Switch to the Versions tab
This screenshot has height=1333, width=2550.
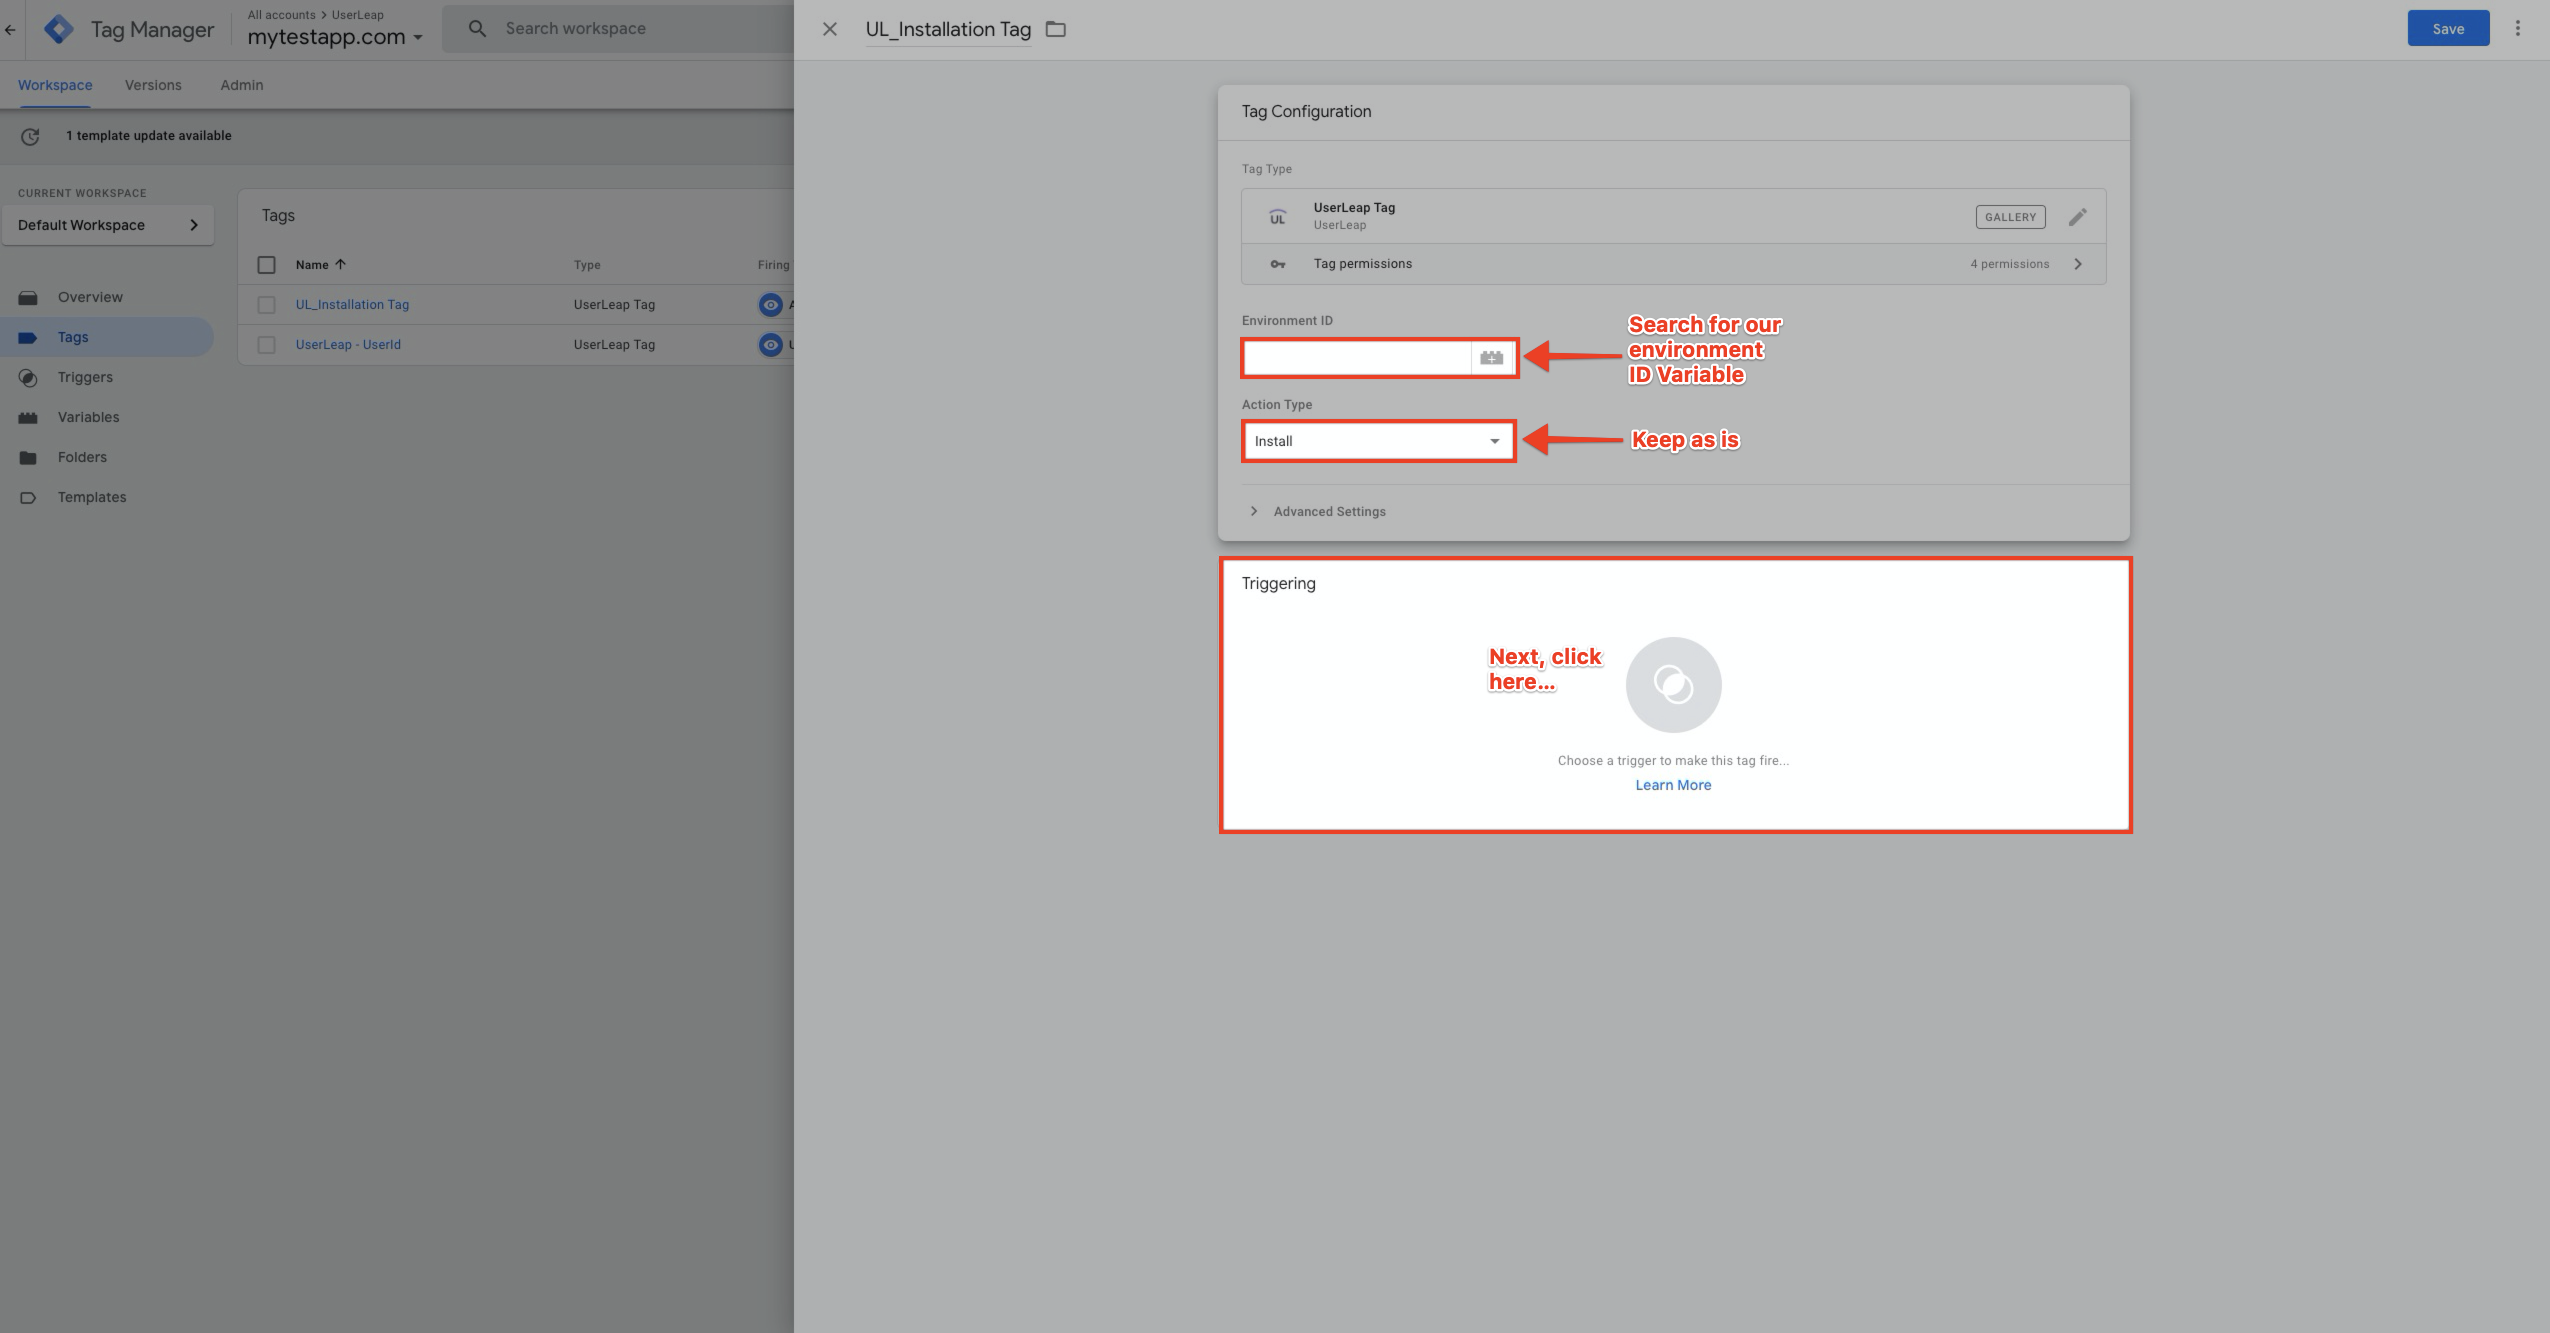153,85
